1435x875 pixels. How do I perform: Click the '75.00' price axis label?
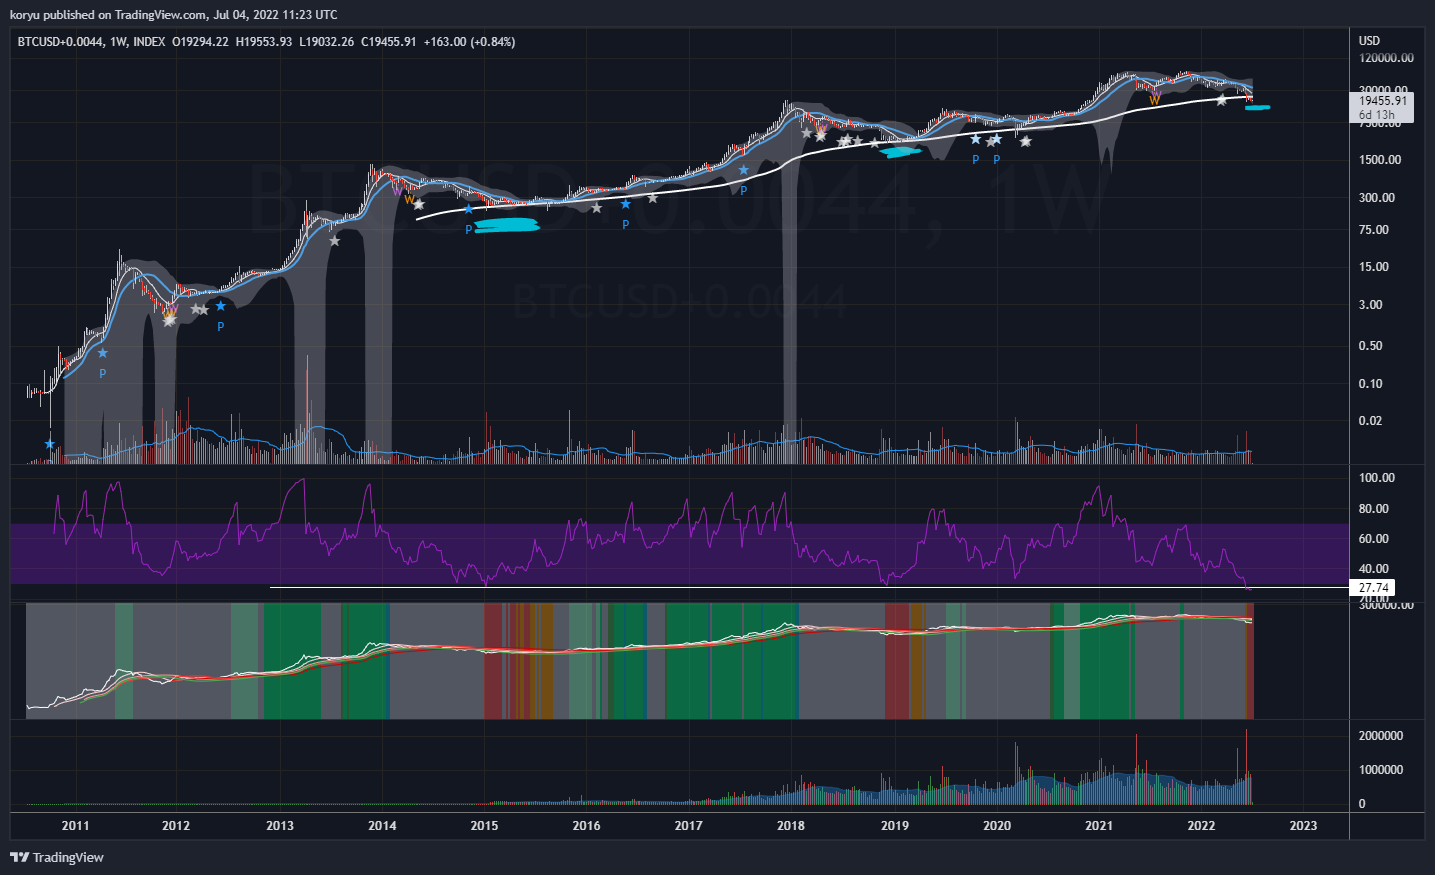(1374, 230)
